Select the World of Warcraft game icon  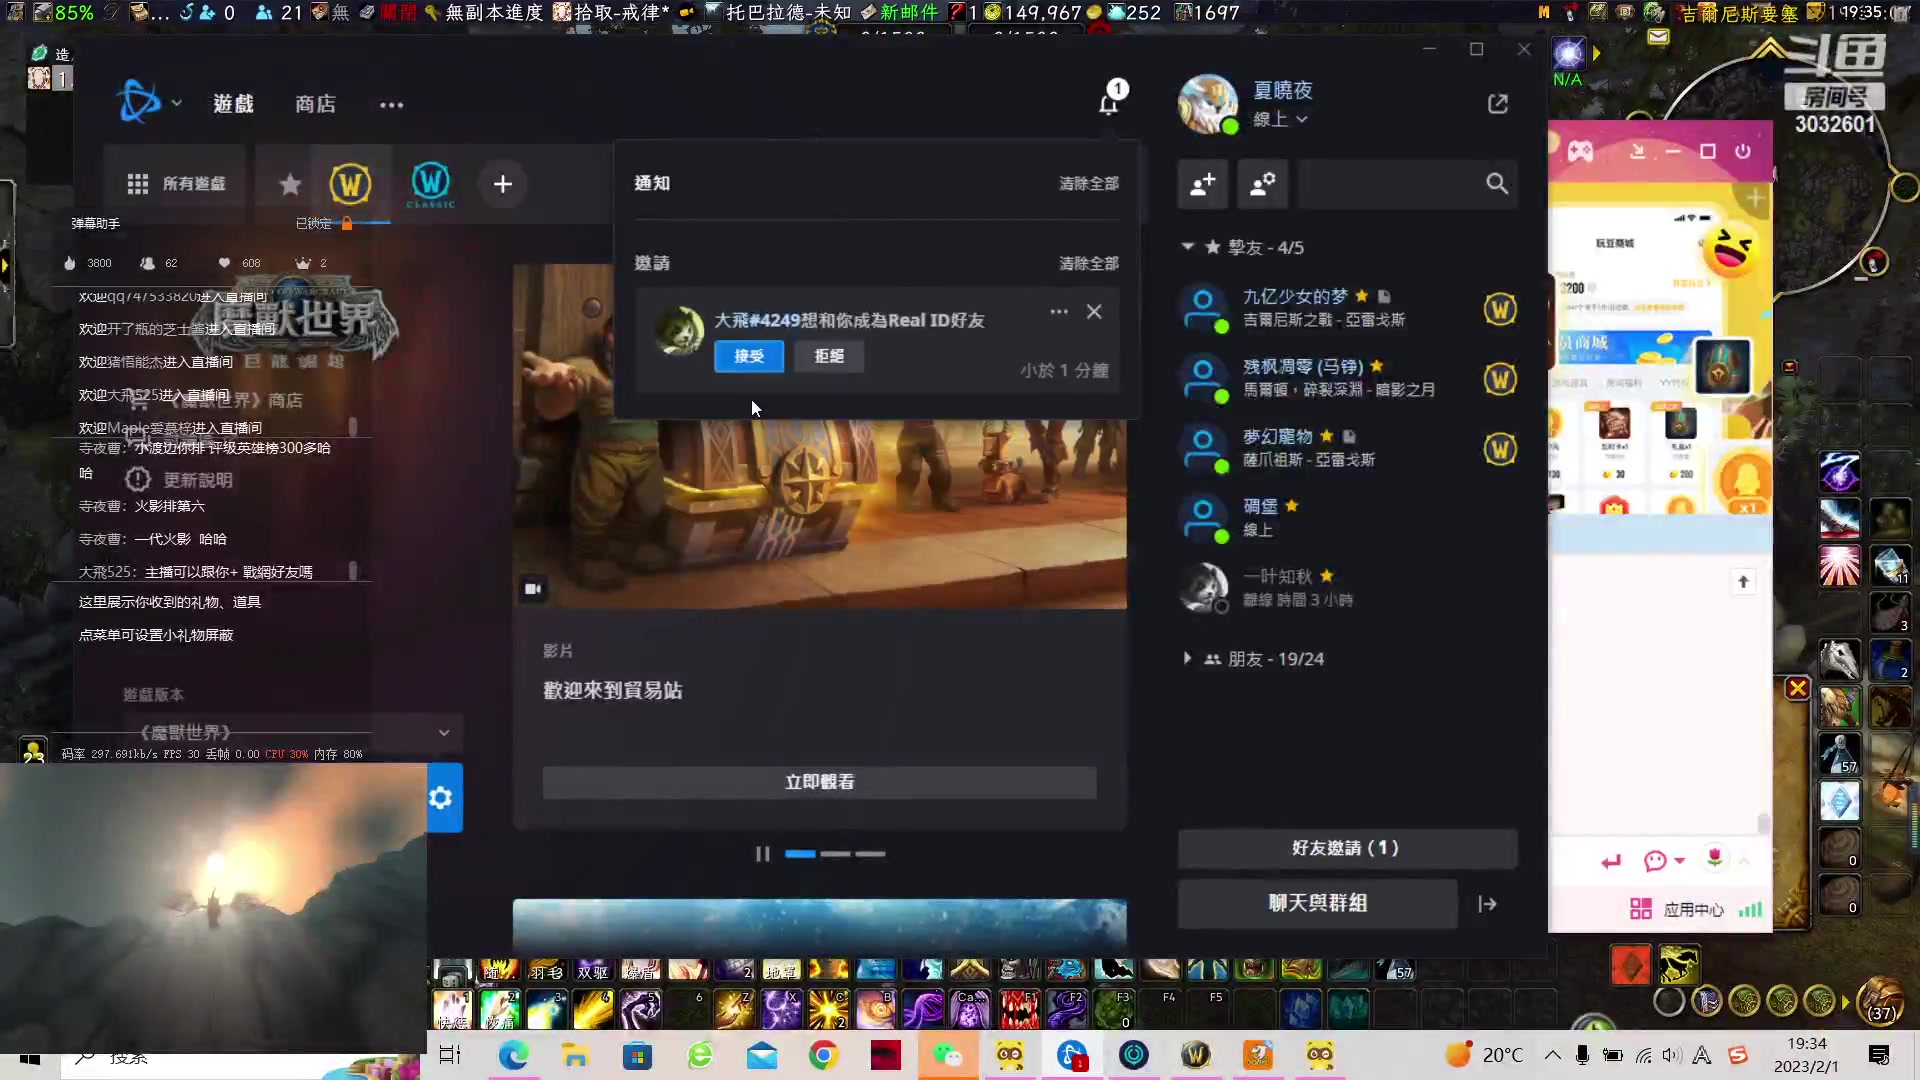coord(350,184)
